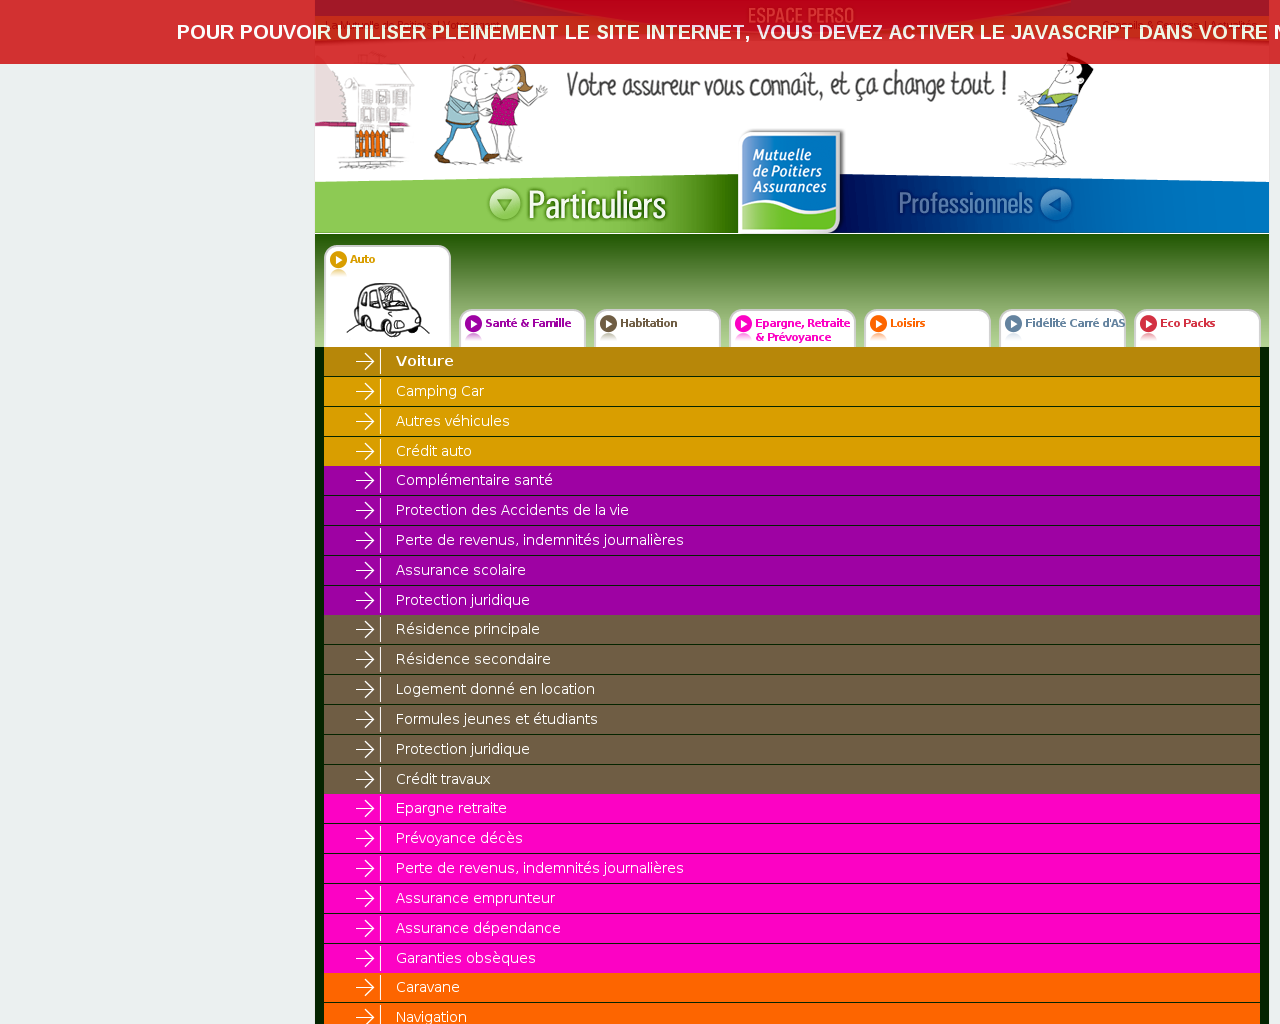Open Protection des Accidents de la vie

click(x=792, y=511)
